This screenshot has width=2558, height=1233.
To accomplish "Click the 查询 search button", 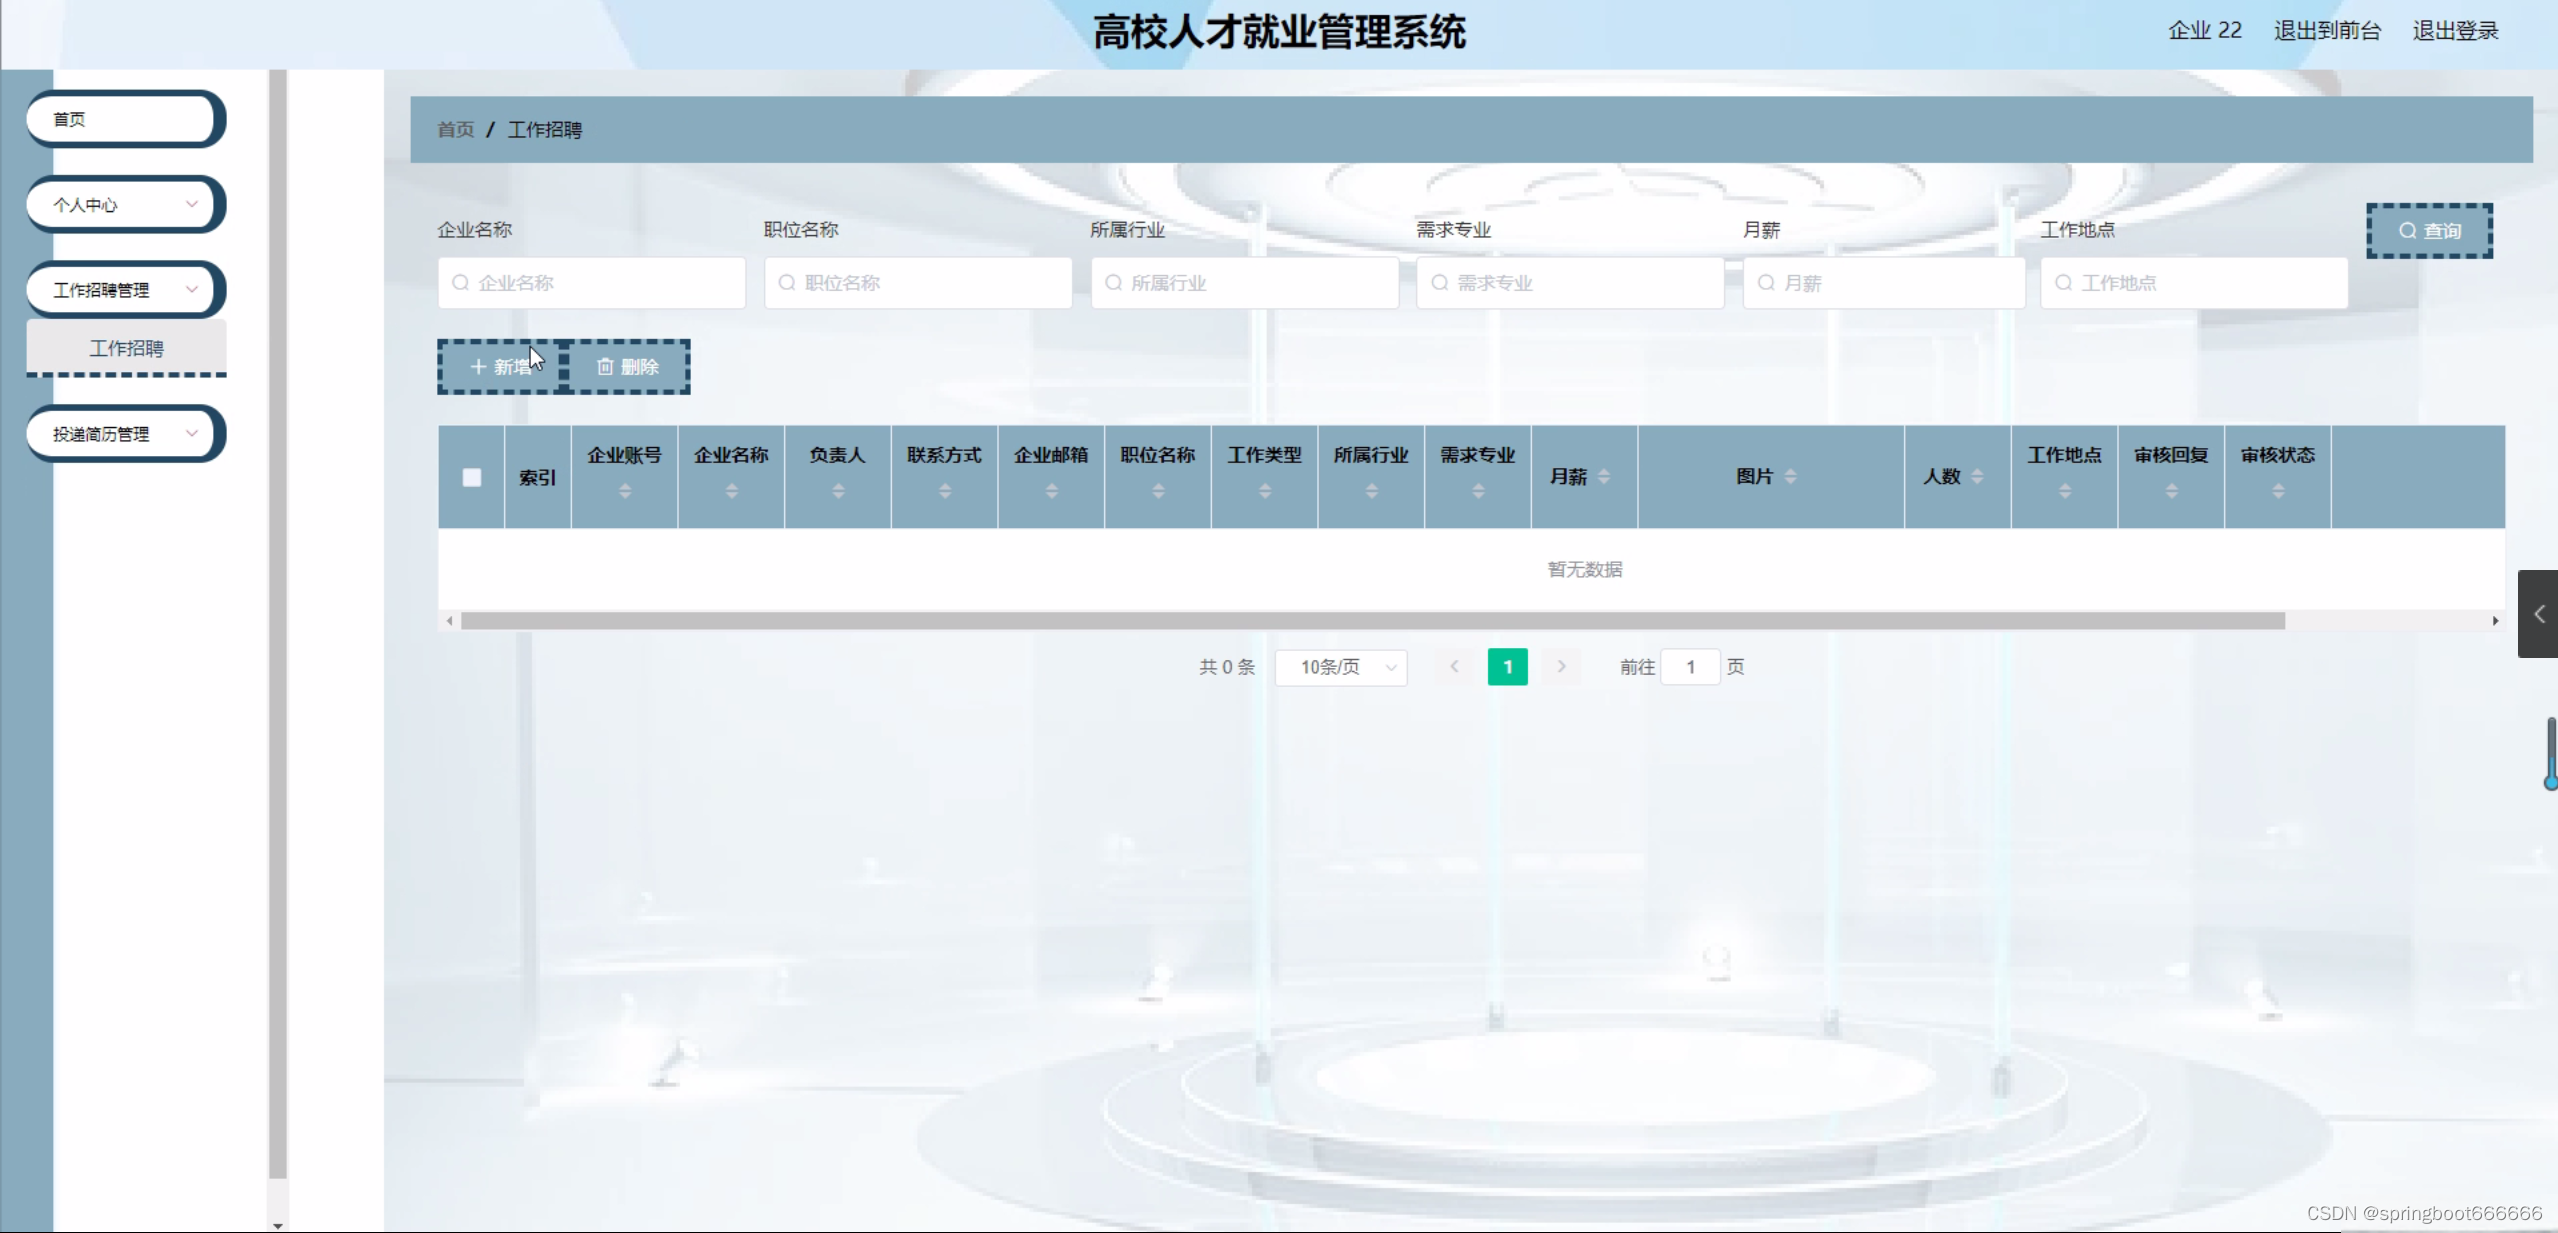I will 2429,231.
